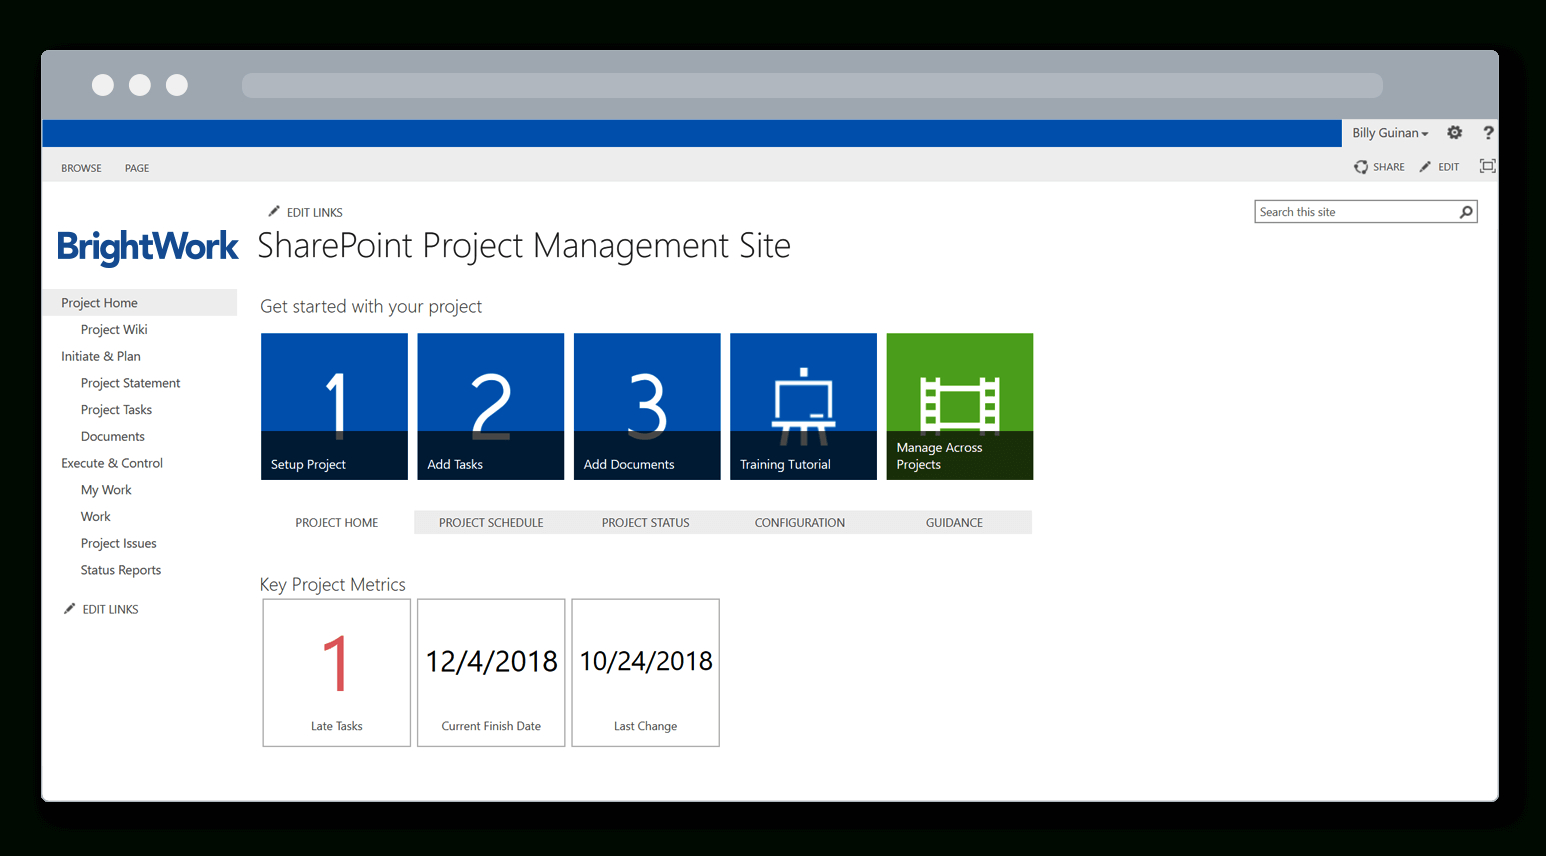Screen dimensions: 1546x856
Task: Open the Setup Project tile
Action: [334, 406]
